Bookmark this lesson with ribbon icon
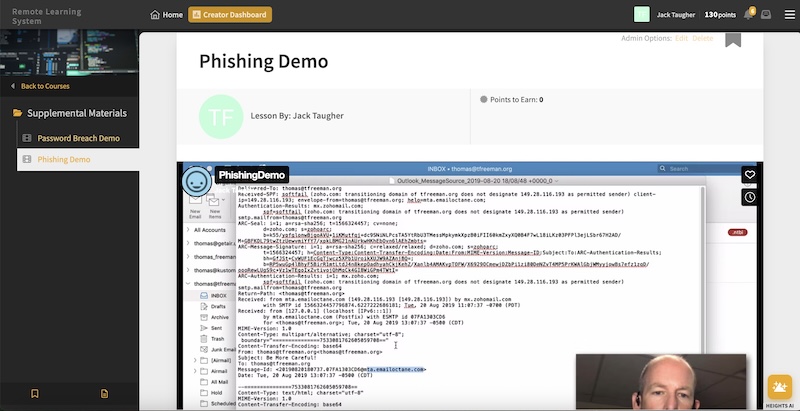This screenshot has width=800, height=411. click(733, 39)
